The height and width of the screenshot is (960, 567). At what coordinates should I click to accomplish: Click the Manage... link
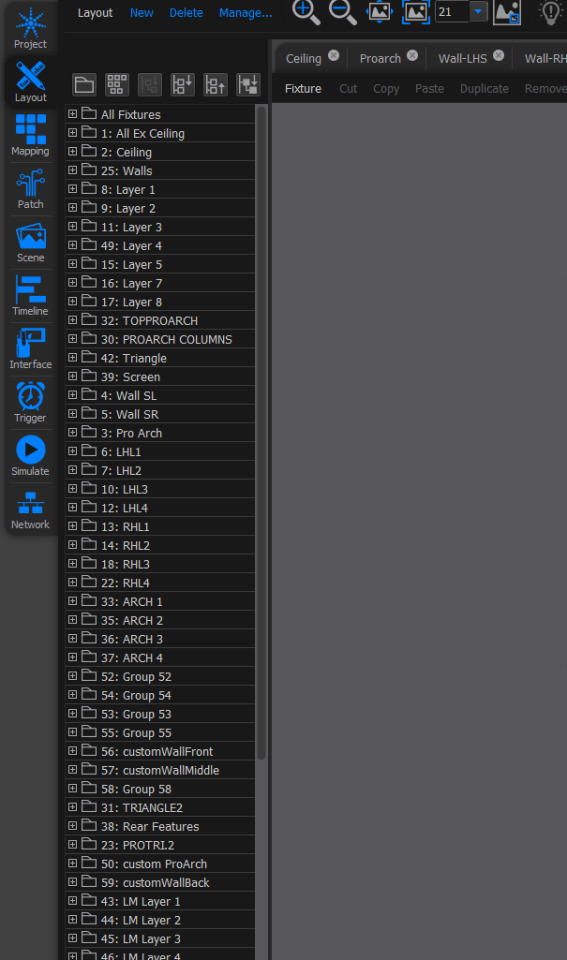pyautogui.click(x=246, y=13)
